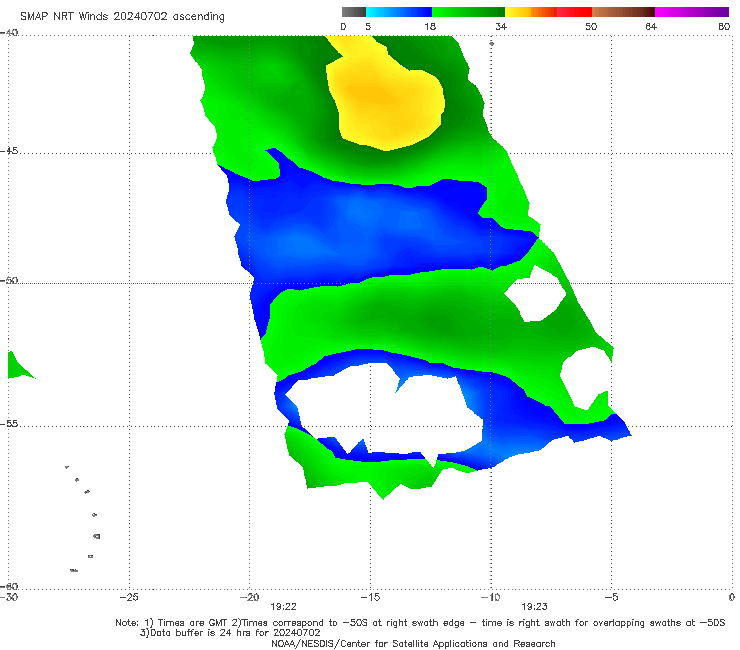Click the brown 50-64 segment of the color bar
This screenshot has width=740, height=650.
[x=623, y=12]
